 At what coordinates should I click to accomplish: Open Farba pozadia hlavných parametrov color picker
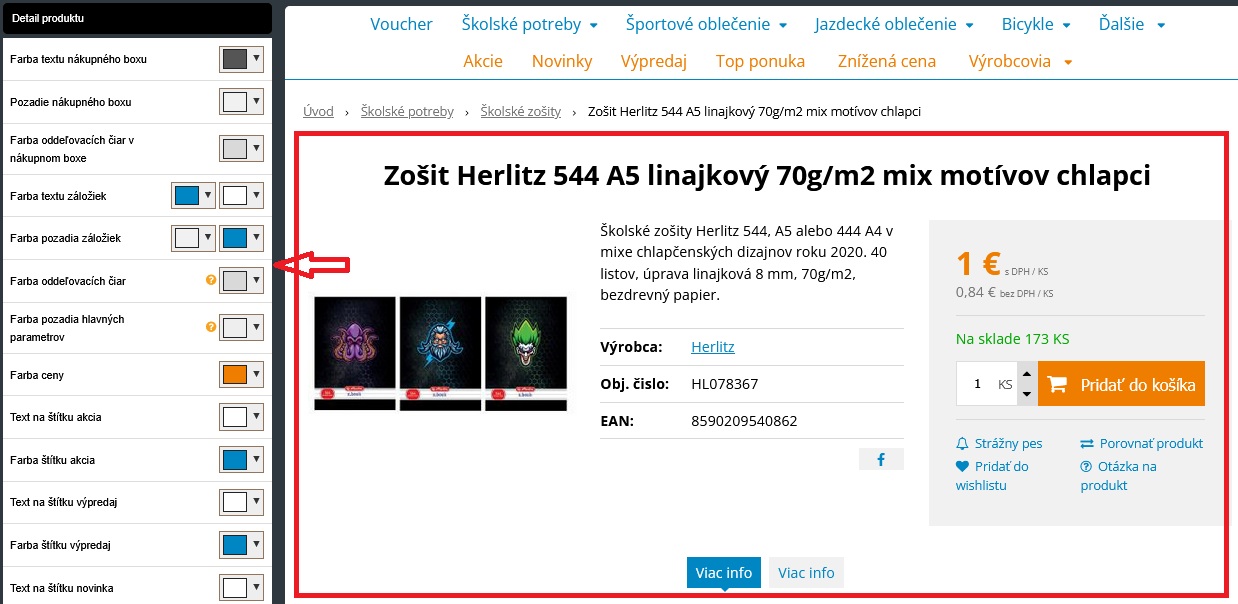coord(241,328)
